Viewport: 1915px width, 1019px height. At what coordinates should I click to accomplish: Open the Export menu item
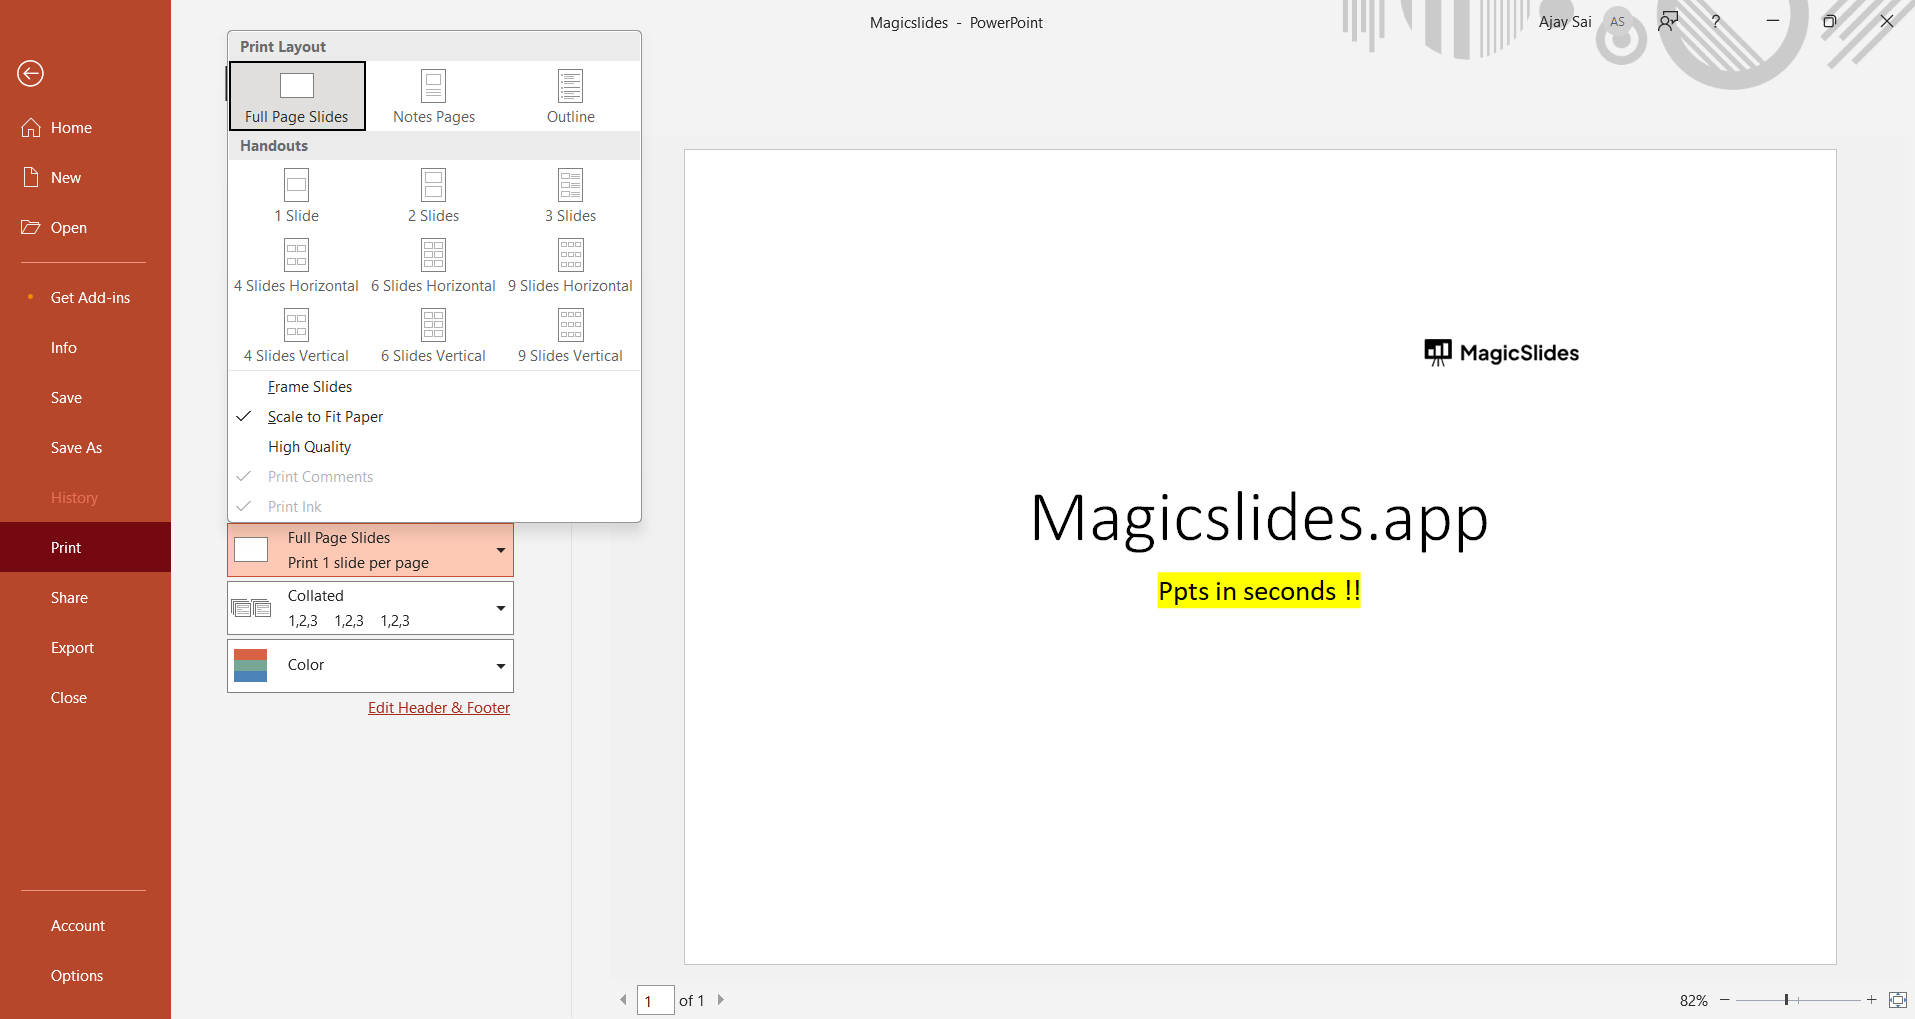(x=72, y=648)
